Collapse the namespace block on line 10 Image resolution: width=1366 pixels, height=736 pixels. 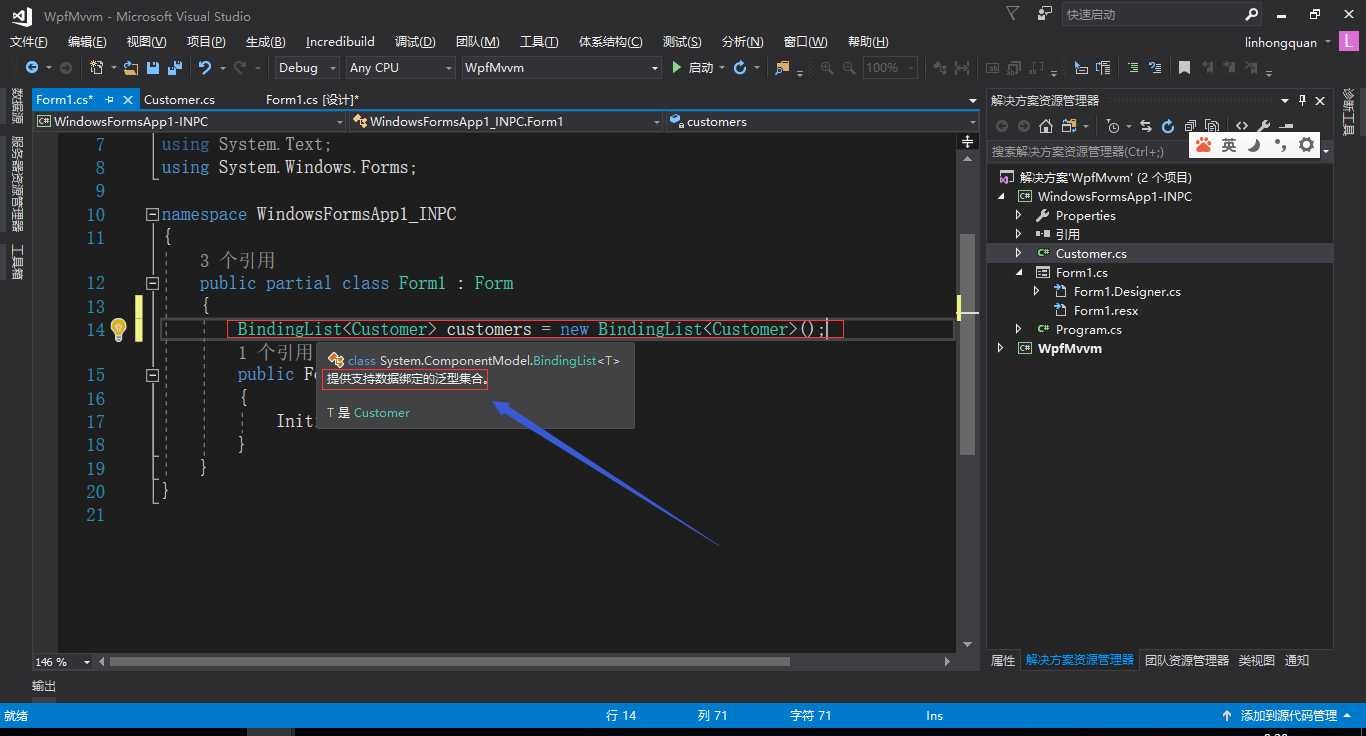[152, 214]
